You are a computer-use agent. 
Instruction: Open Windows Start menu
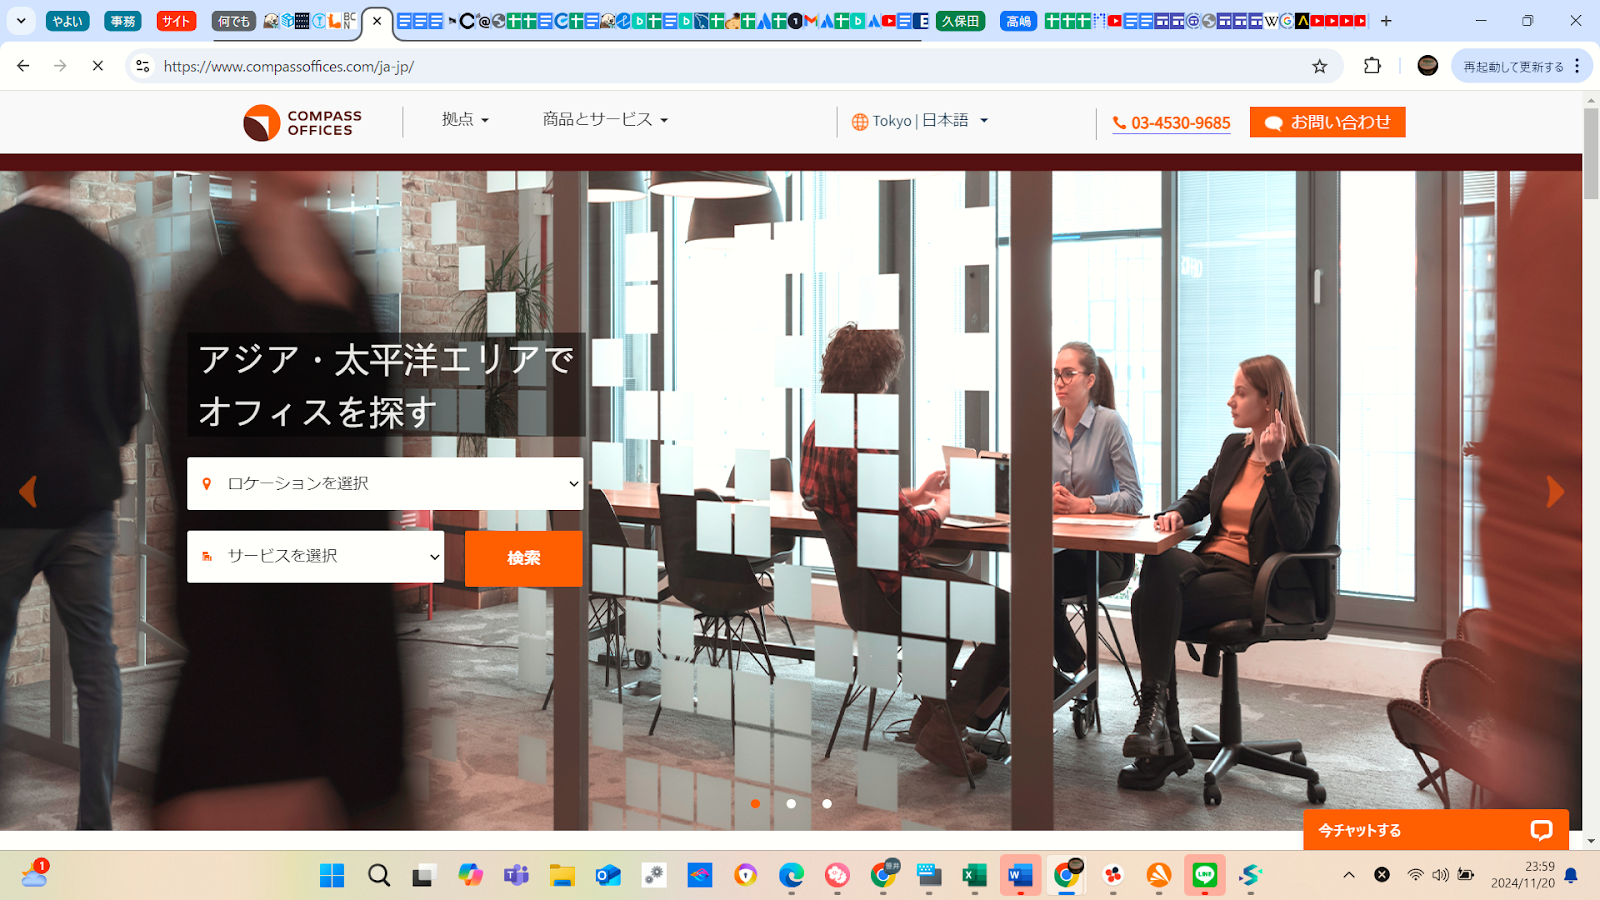click(332, 876)
